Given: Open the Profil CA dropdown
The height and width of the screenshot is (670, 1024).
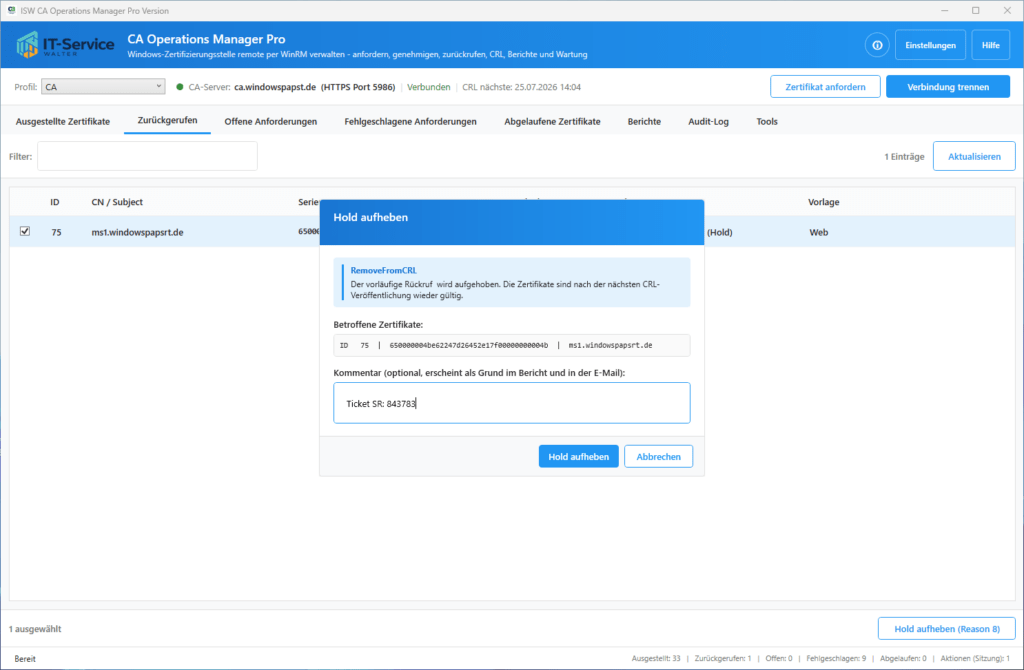Looking at the screenshot, I should [103, 86].
